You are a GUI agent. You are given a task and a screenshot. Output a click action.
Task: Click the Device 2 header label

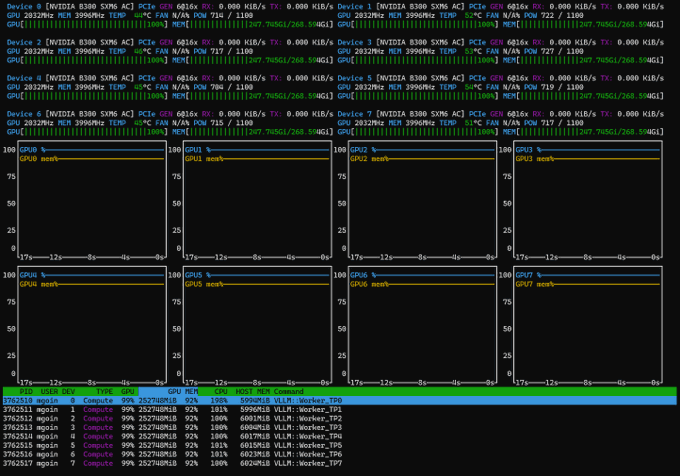(x=24, y=42)
